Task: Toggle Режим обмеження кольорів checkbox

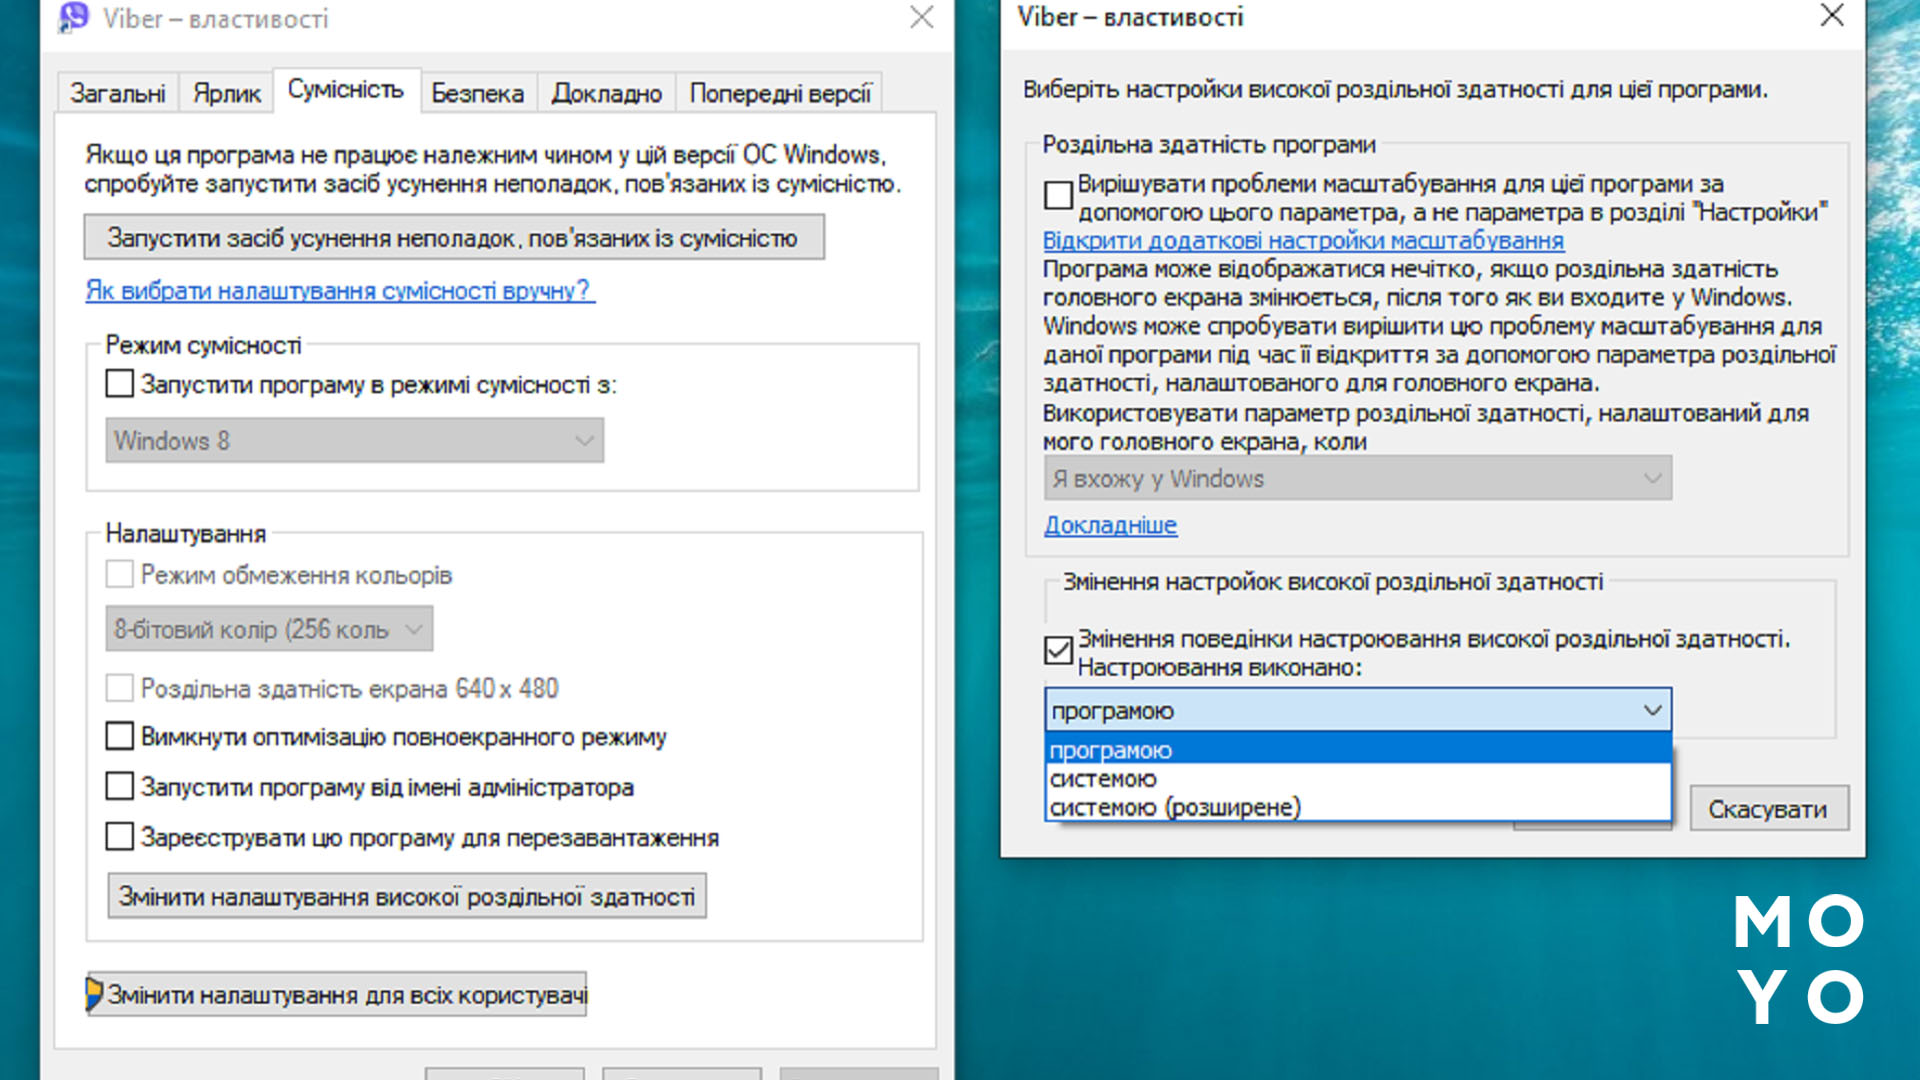Action: click(120, 574)
